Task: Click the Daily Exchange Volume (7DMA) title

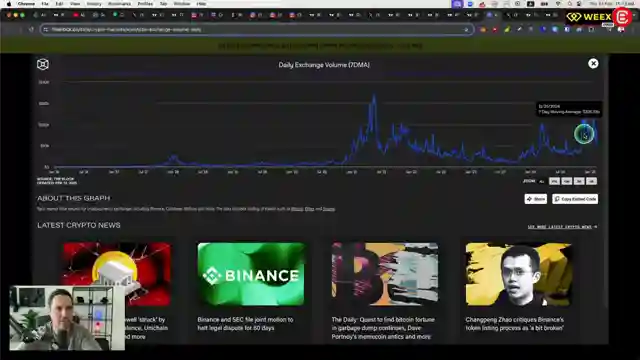Action: pos(324,65)
